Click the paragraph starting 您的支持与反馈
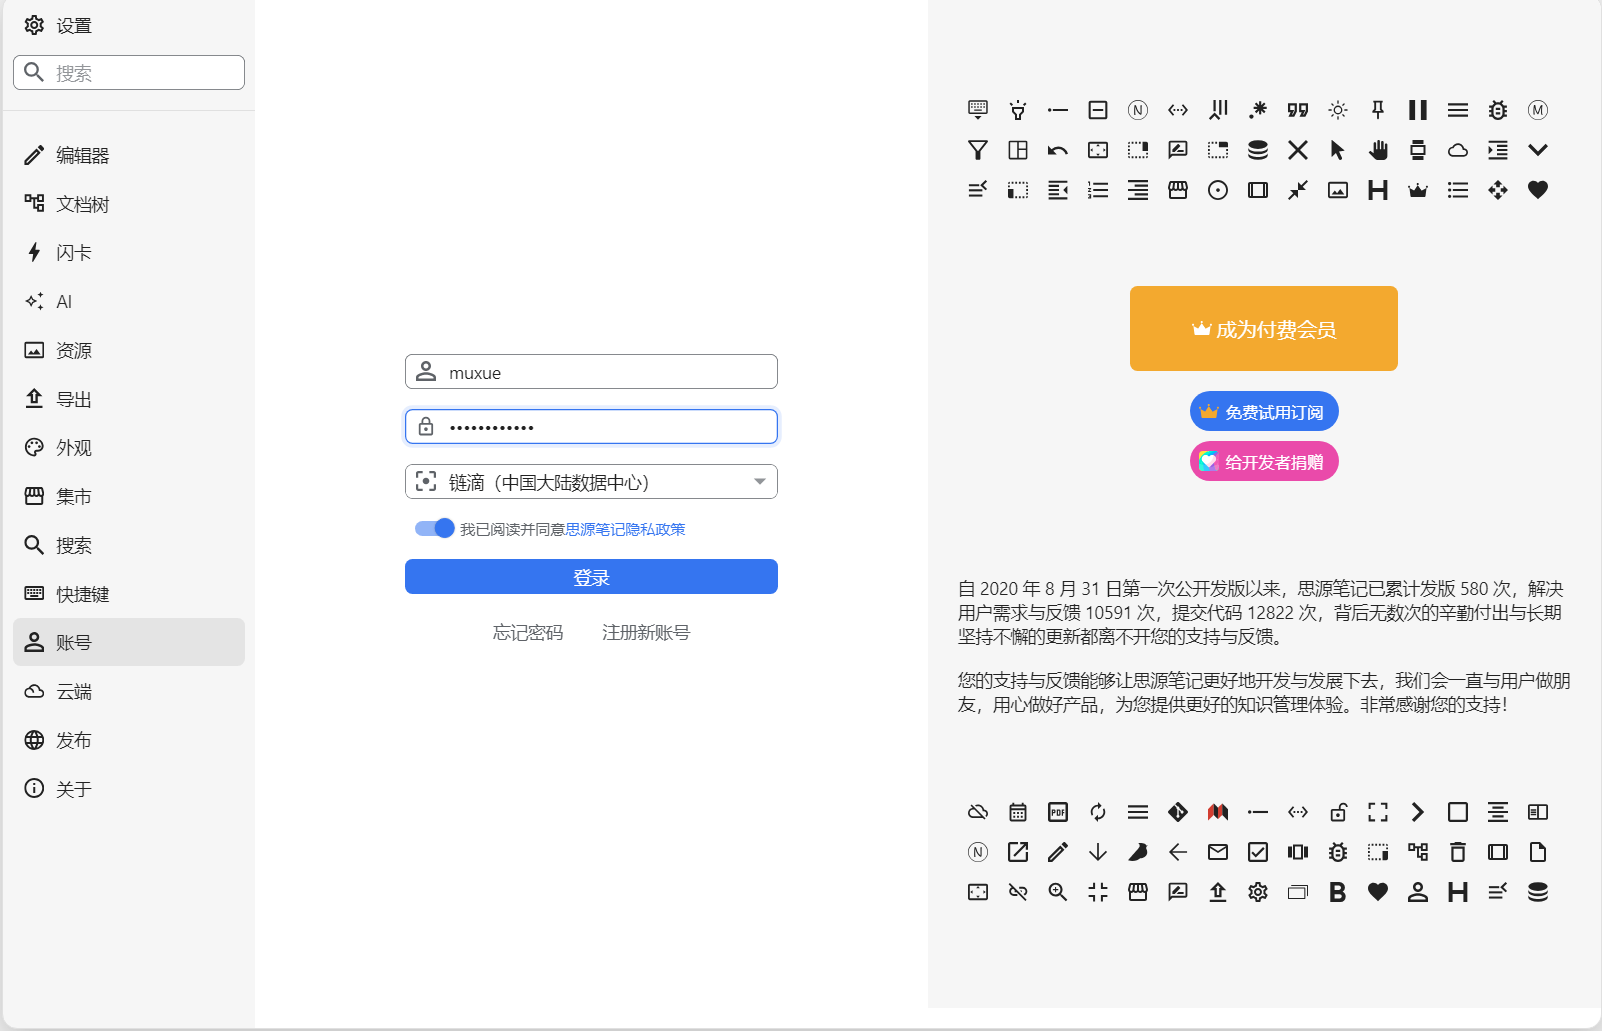This screenshot has height=1031, width=1602. coord(1264,693)
